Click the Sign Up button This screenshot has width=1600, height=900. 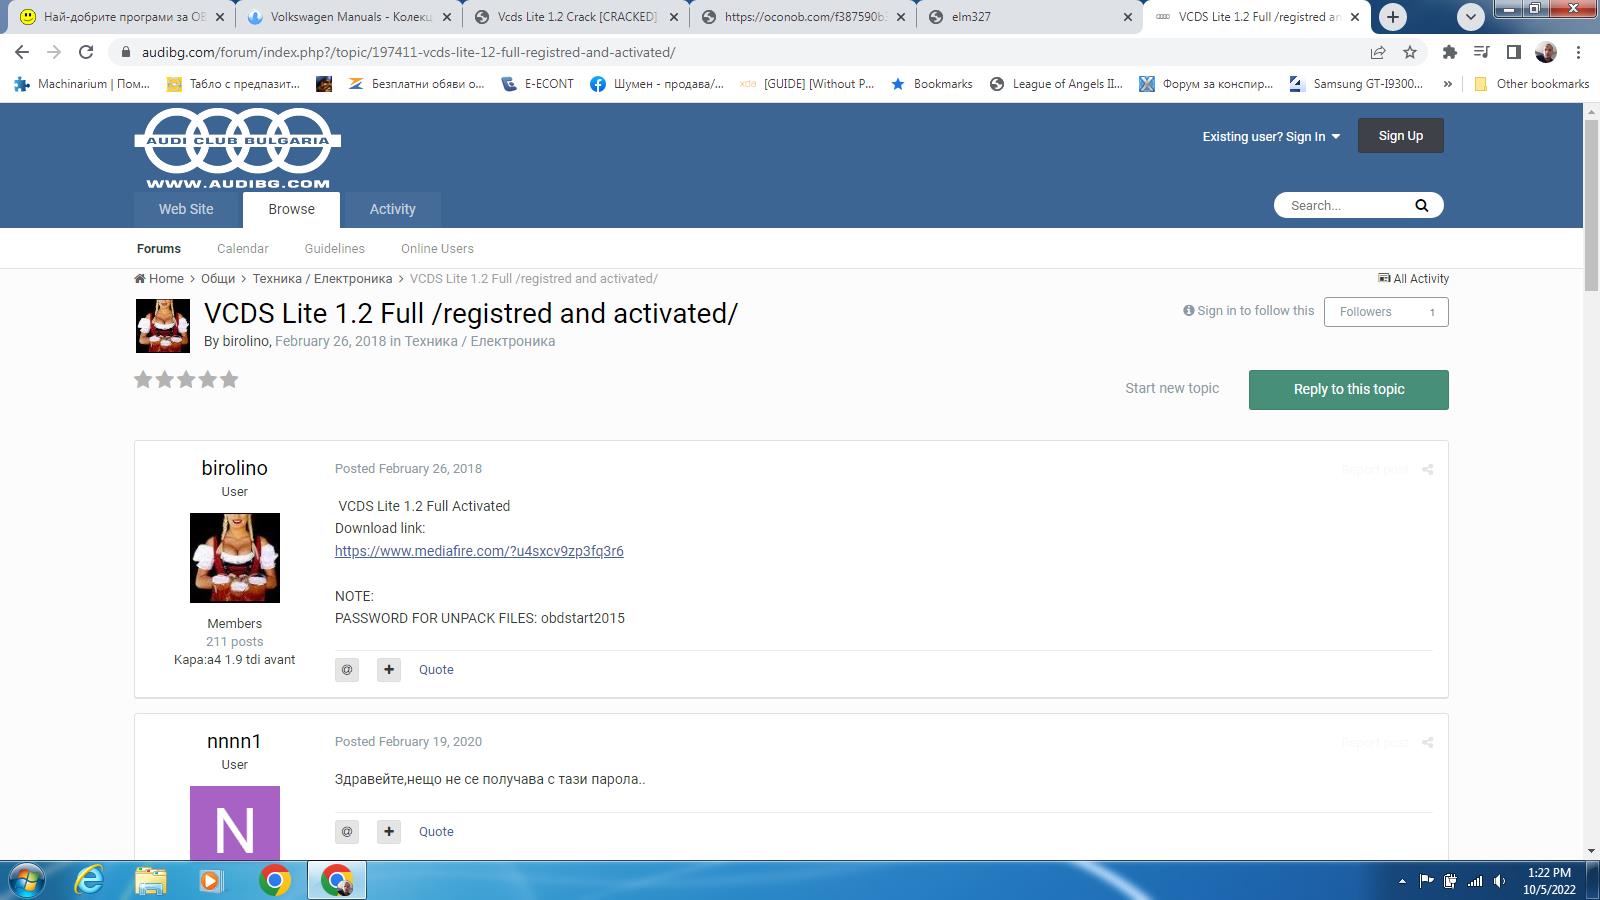pyautogui.click(x=1400, y=136)
